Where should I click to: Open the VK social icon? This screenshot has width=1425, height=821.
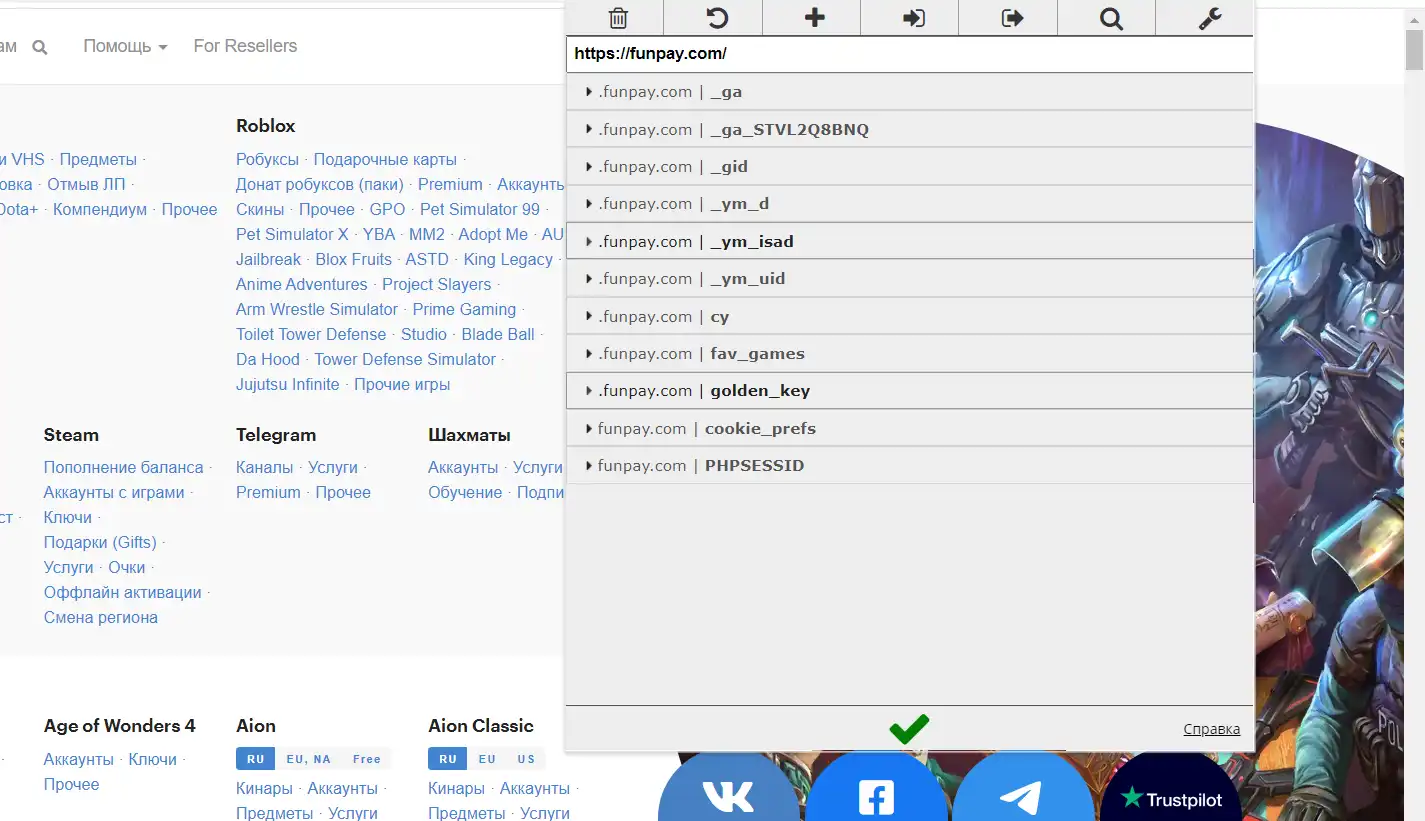(x=728, y=797)
